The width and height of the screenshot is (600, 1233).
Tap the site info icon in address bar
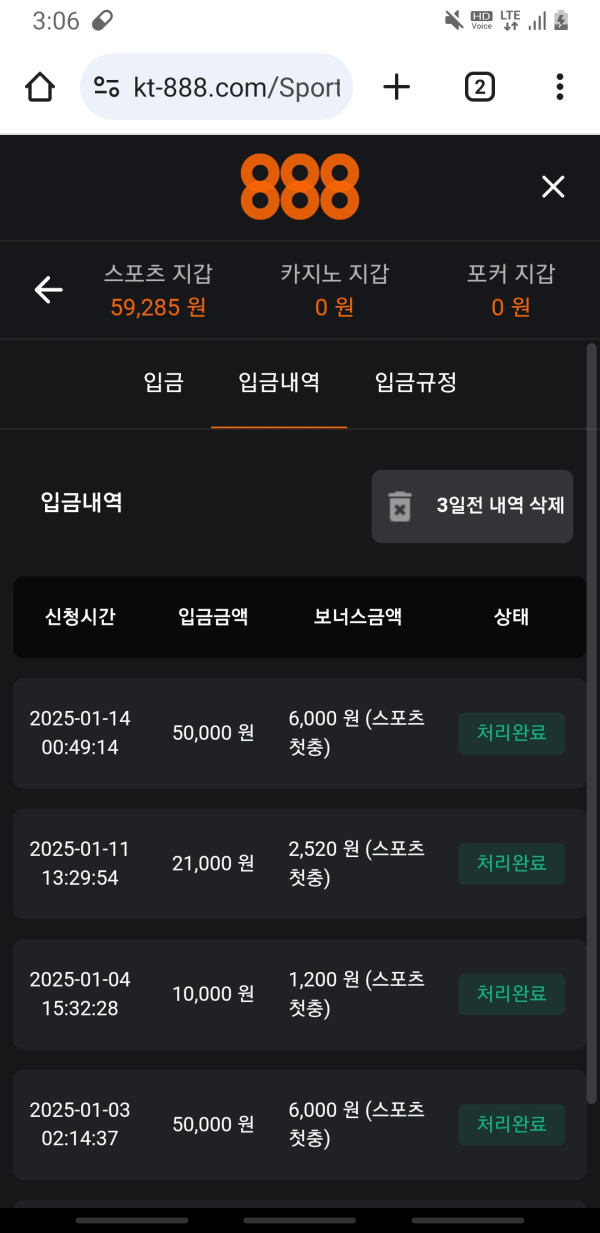coord(107,87)
